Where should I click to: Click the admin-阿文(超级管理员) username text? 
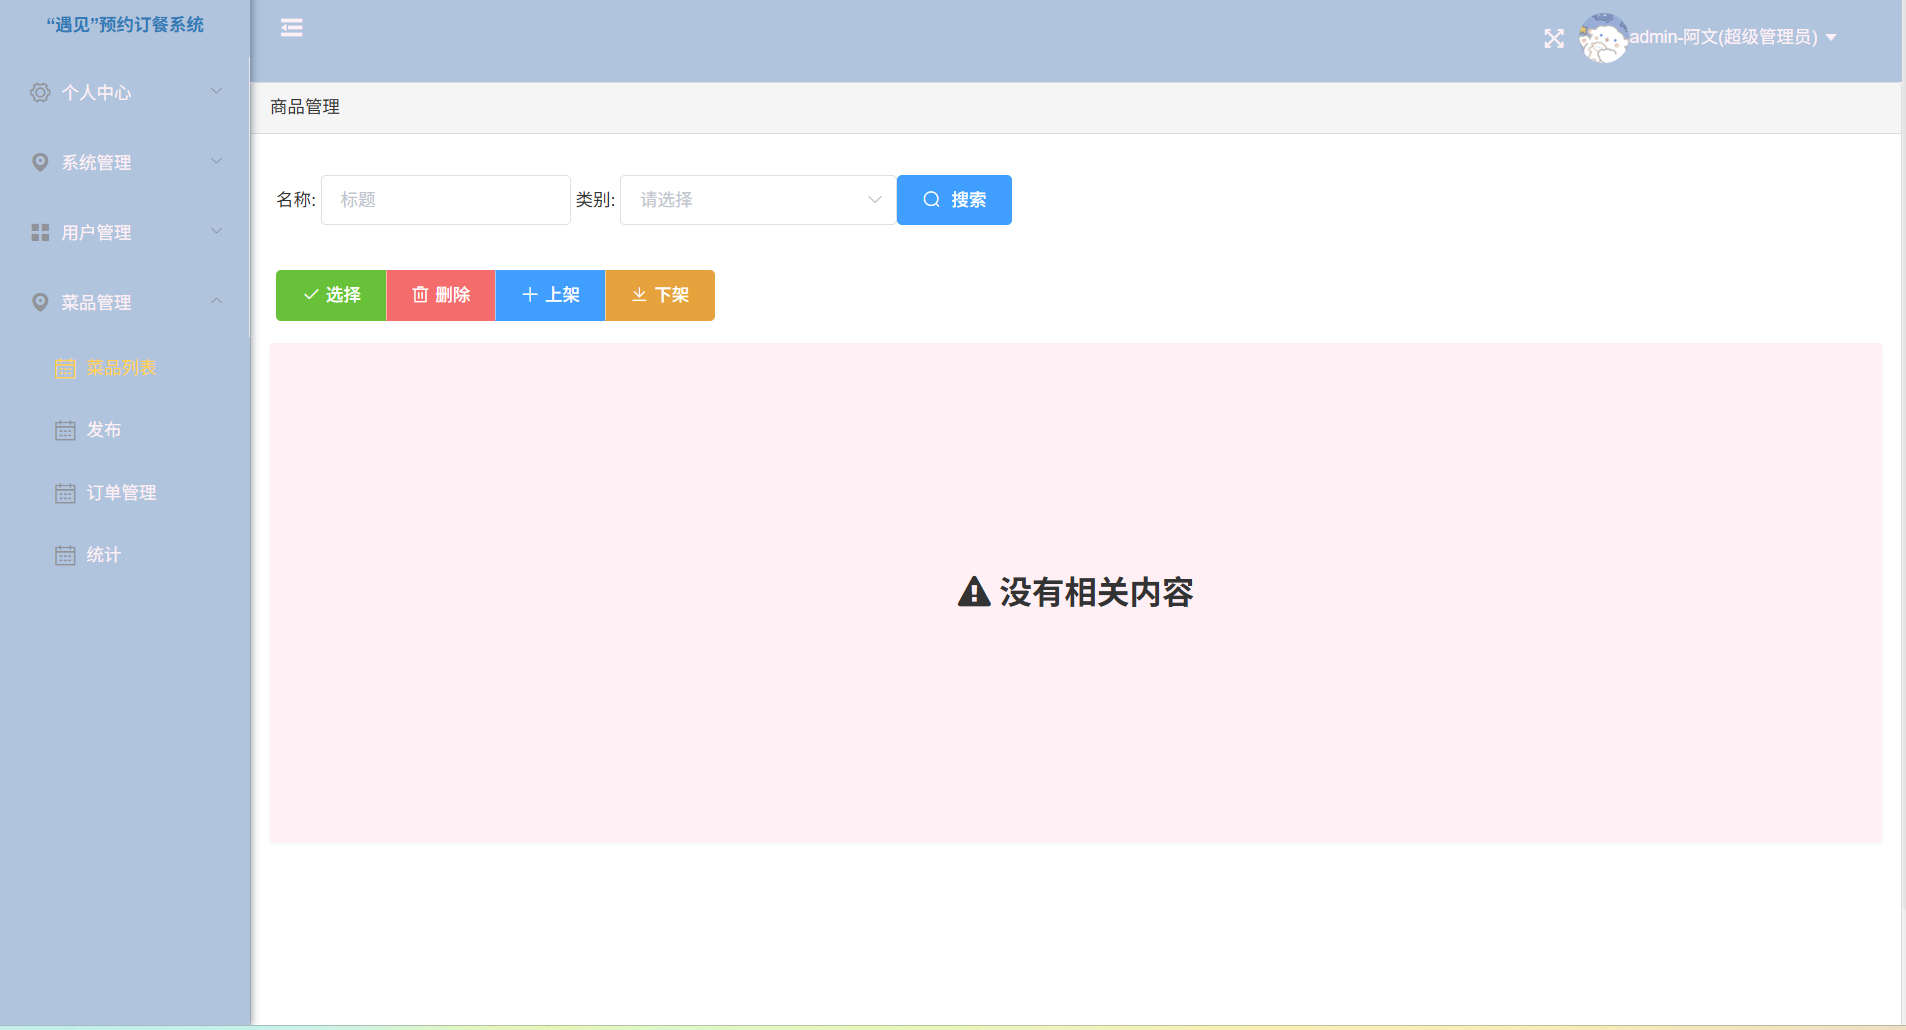point(1723,37)
